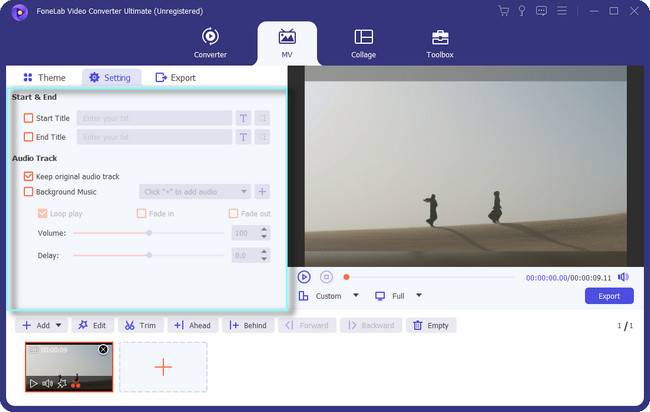Click the Backward button

[371, 325]
